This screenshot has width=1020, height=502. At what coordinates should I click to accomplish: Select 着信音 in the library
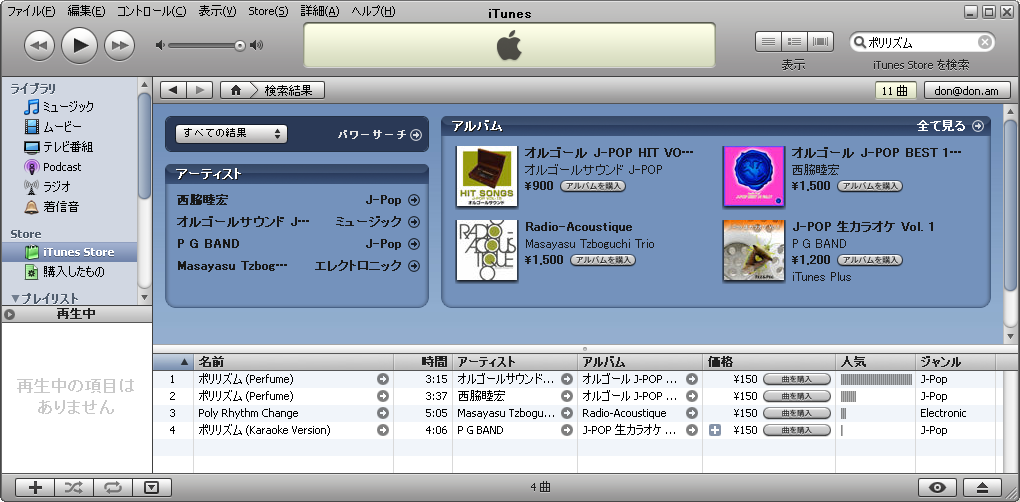click(61, 207)
